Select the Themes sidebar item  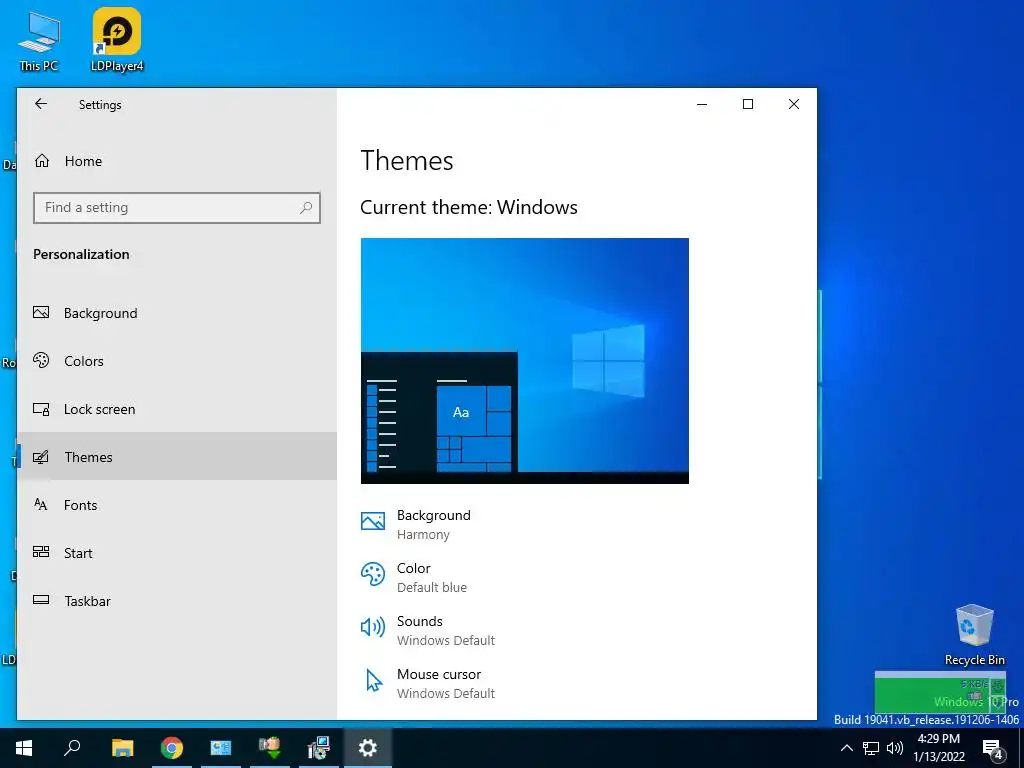pyautogui.click(x=177, y=456)
